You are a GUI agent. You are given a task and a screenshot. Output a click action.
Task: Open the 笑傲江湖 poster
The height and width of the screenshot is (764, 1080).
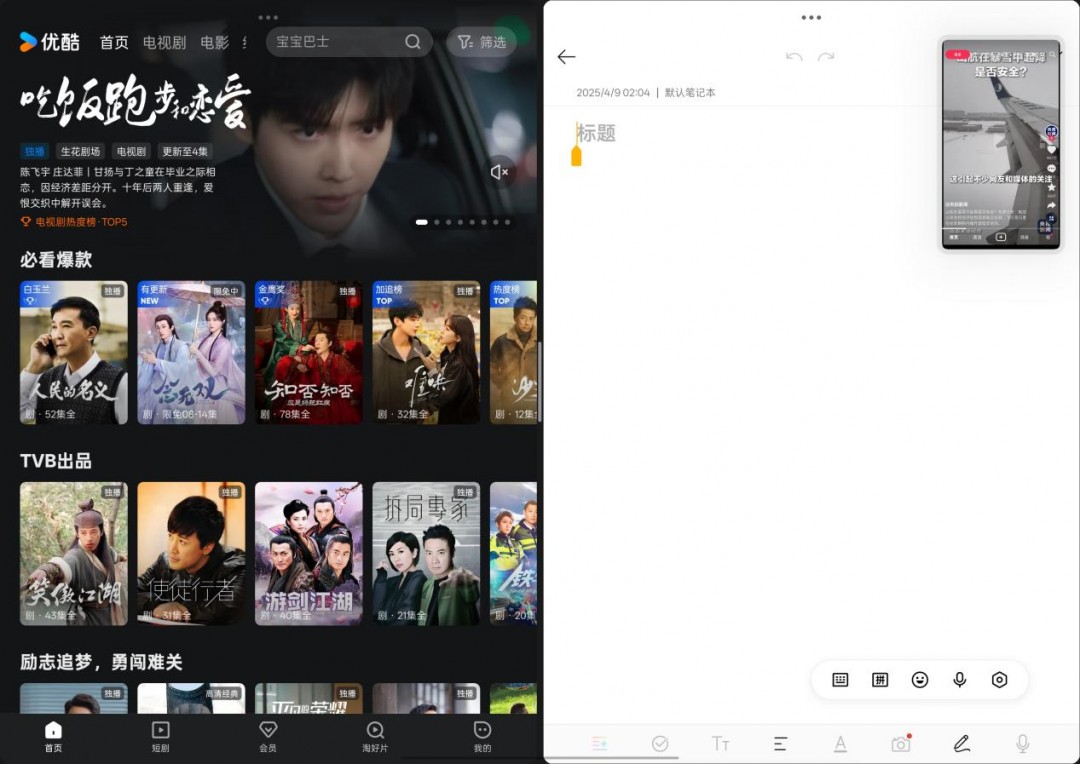click(74, 554)
